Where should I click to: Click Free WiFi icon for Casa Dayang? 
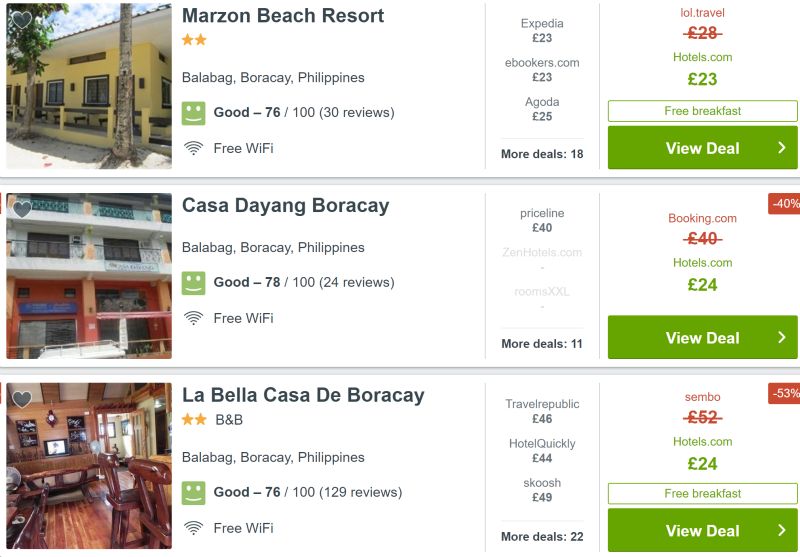pos(193,318)
